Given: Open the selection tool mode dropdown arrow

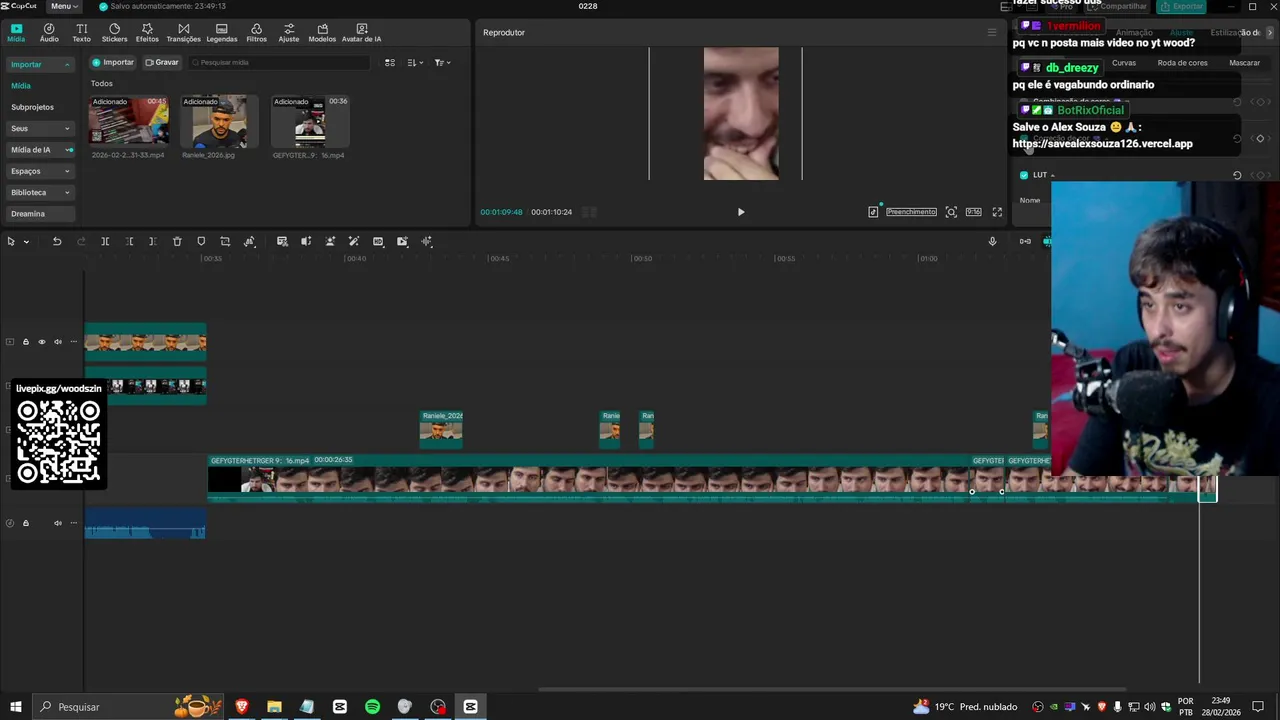Looking at the screenshot, I should click(26, 241).
